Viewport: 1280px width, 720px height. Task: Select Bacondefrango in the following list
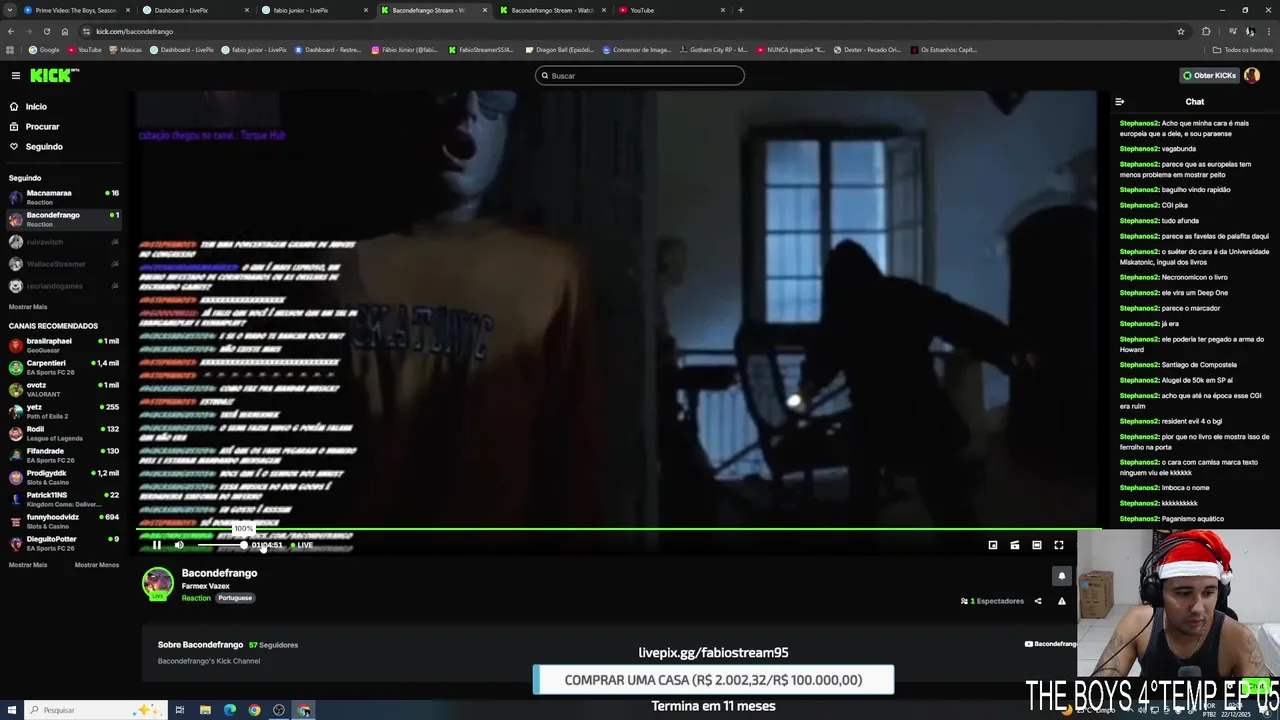[x=62, y=219]
